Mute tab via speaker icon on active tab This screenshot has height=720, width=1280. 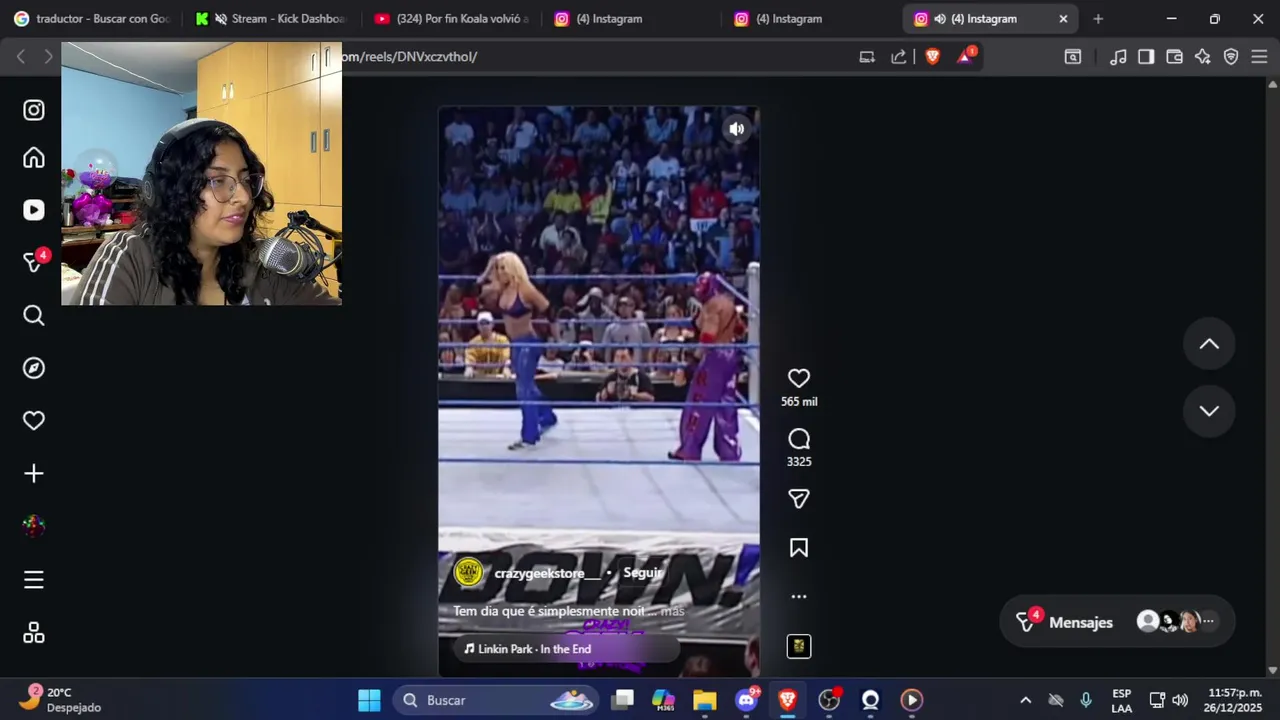[940, 19]
